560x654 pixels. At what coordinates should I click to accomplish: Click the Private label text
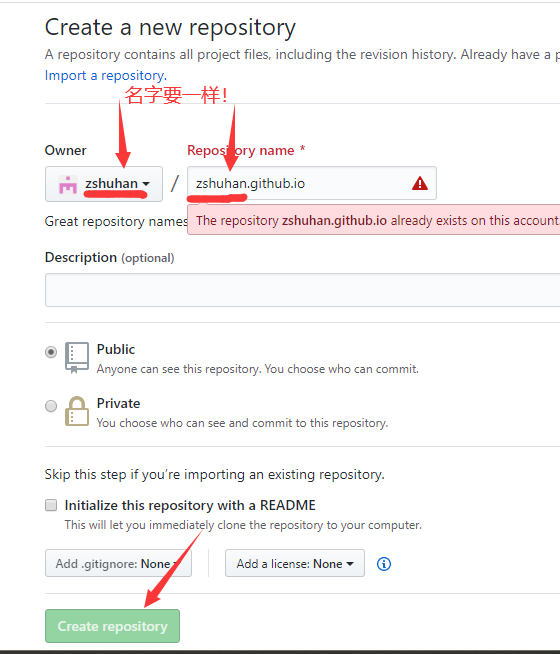click(x=118, y=403)
